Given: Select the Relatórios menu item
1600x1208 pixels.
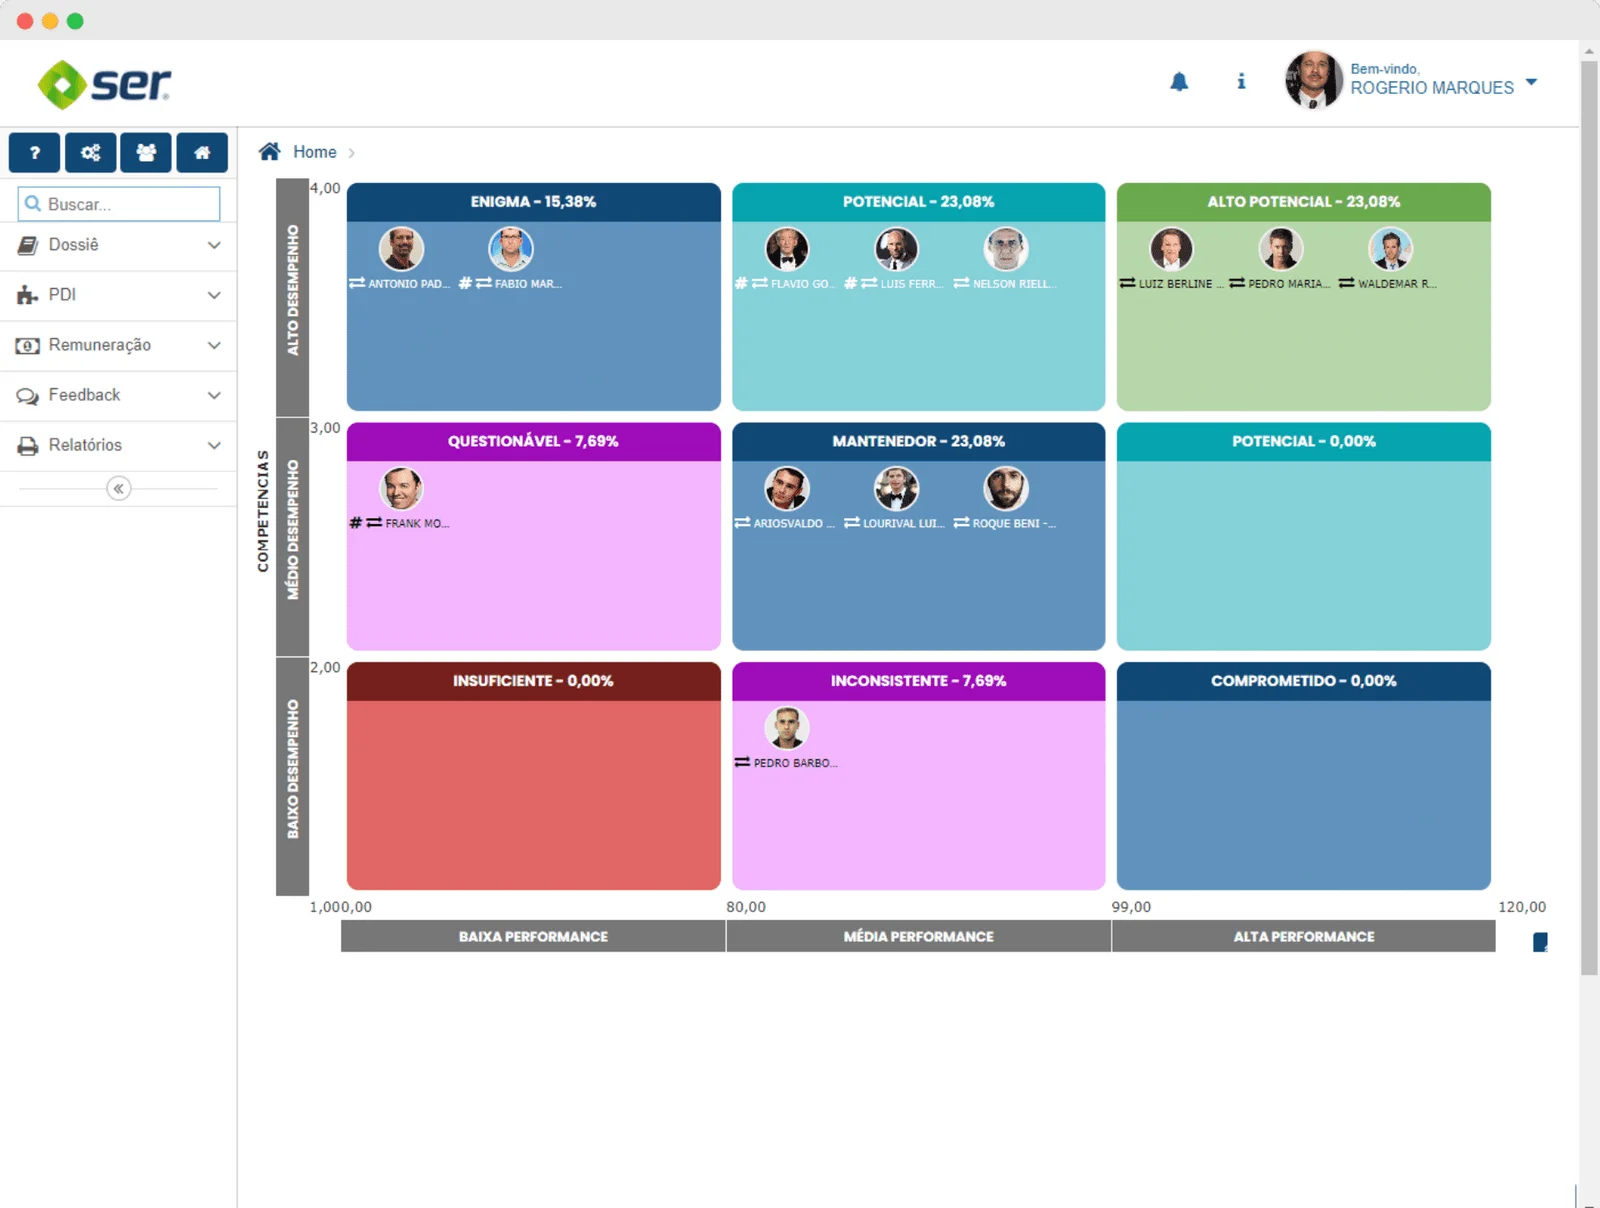Looking at the screenshot, I should pyautogui.click(x=118, y=445).
